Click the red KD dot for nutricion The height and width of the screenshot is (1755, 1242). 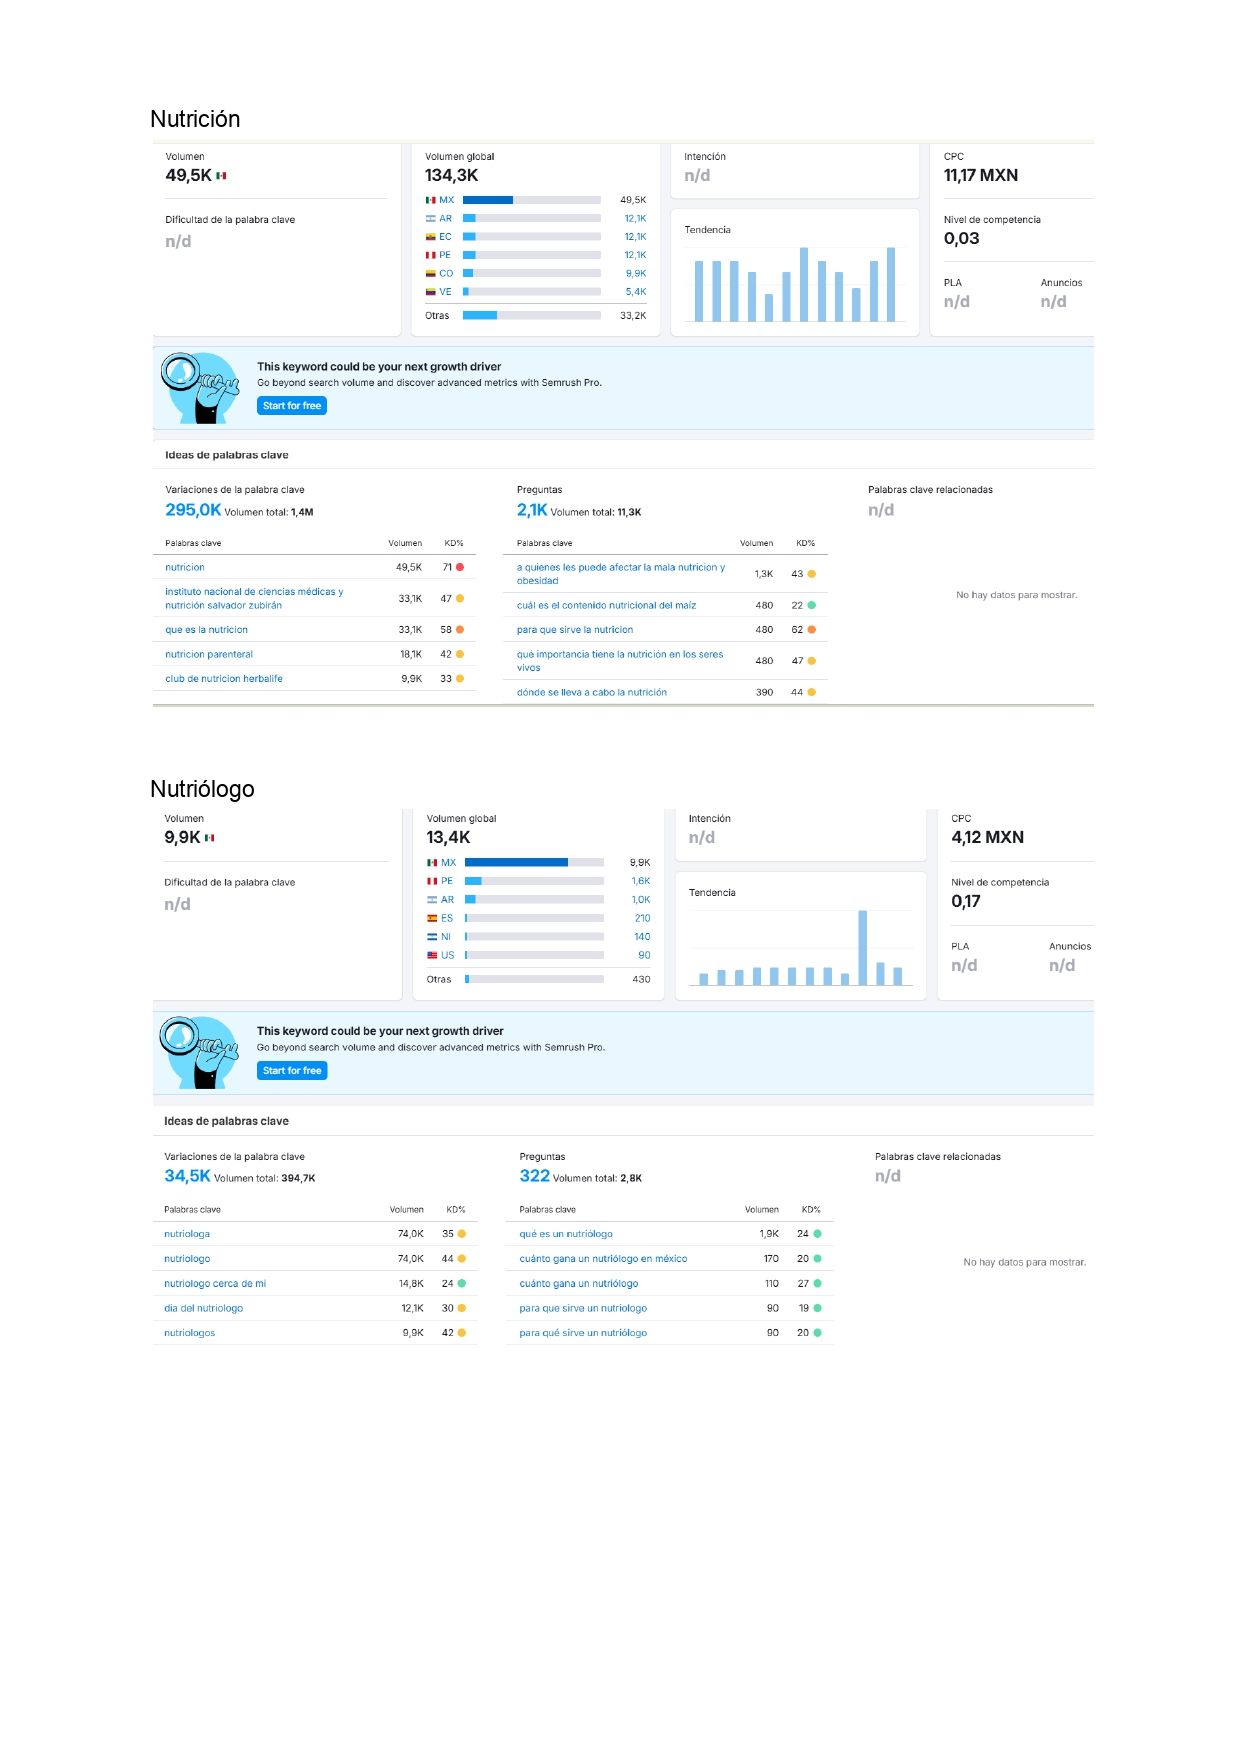point(460,567)
